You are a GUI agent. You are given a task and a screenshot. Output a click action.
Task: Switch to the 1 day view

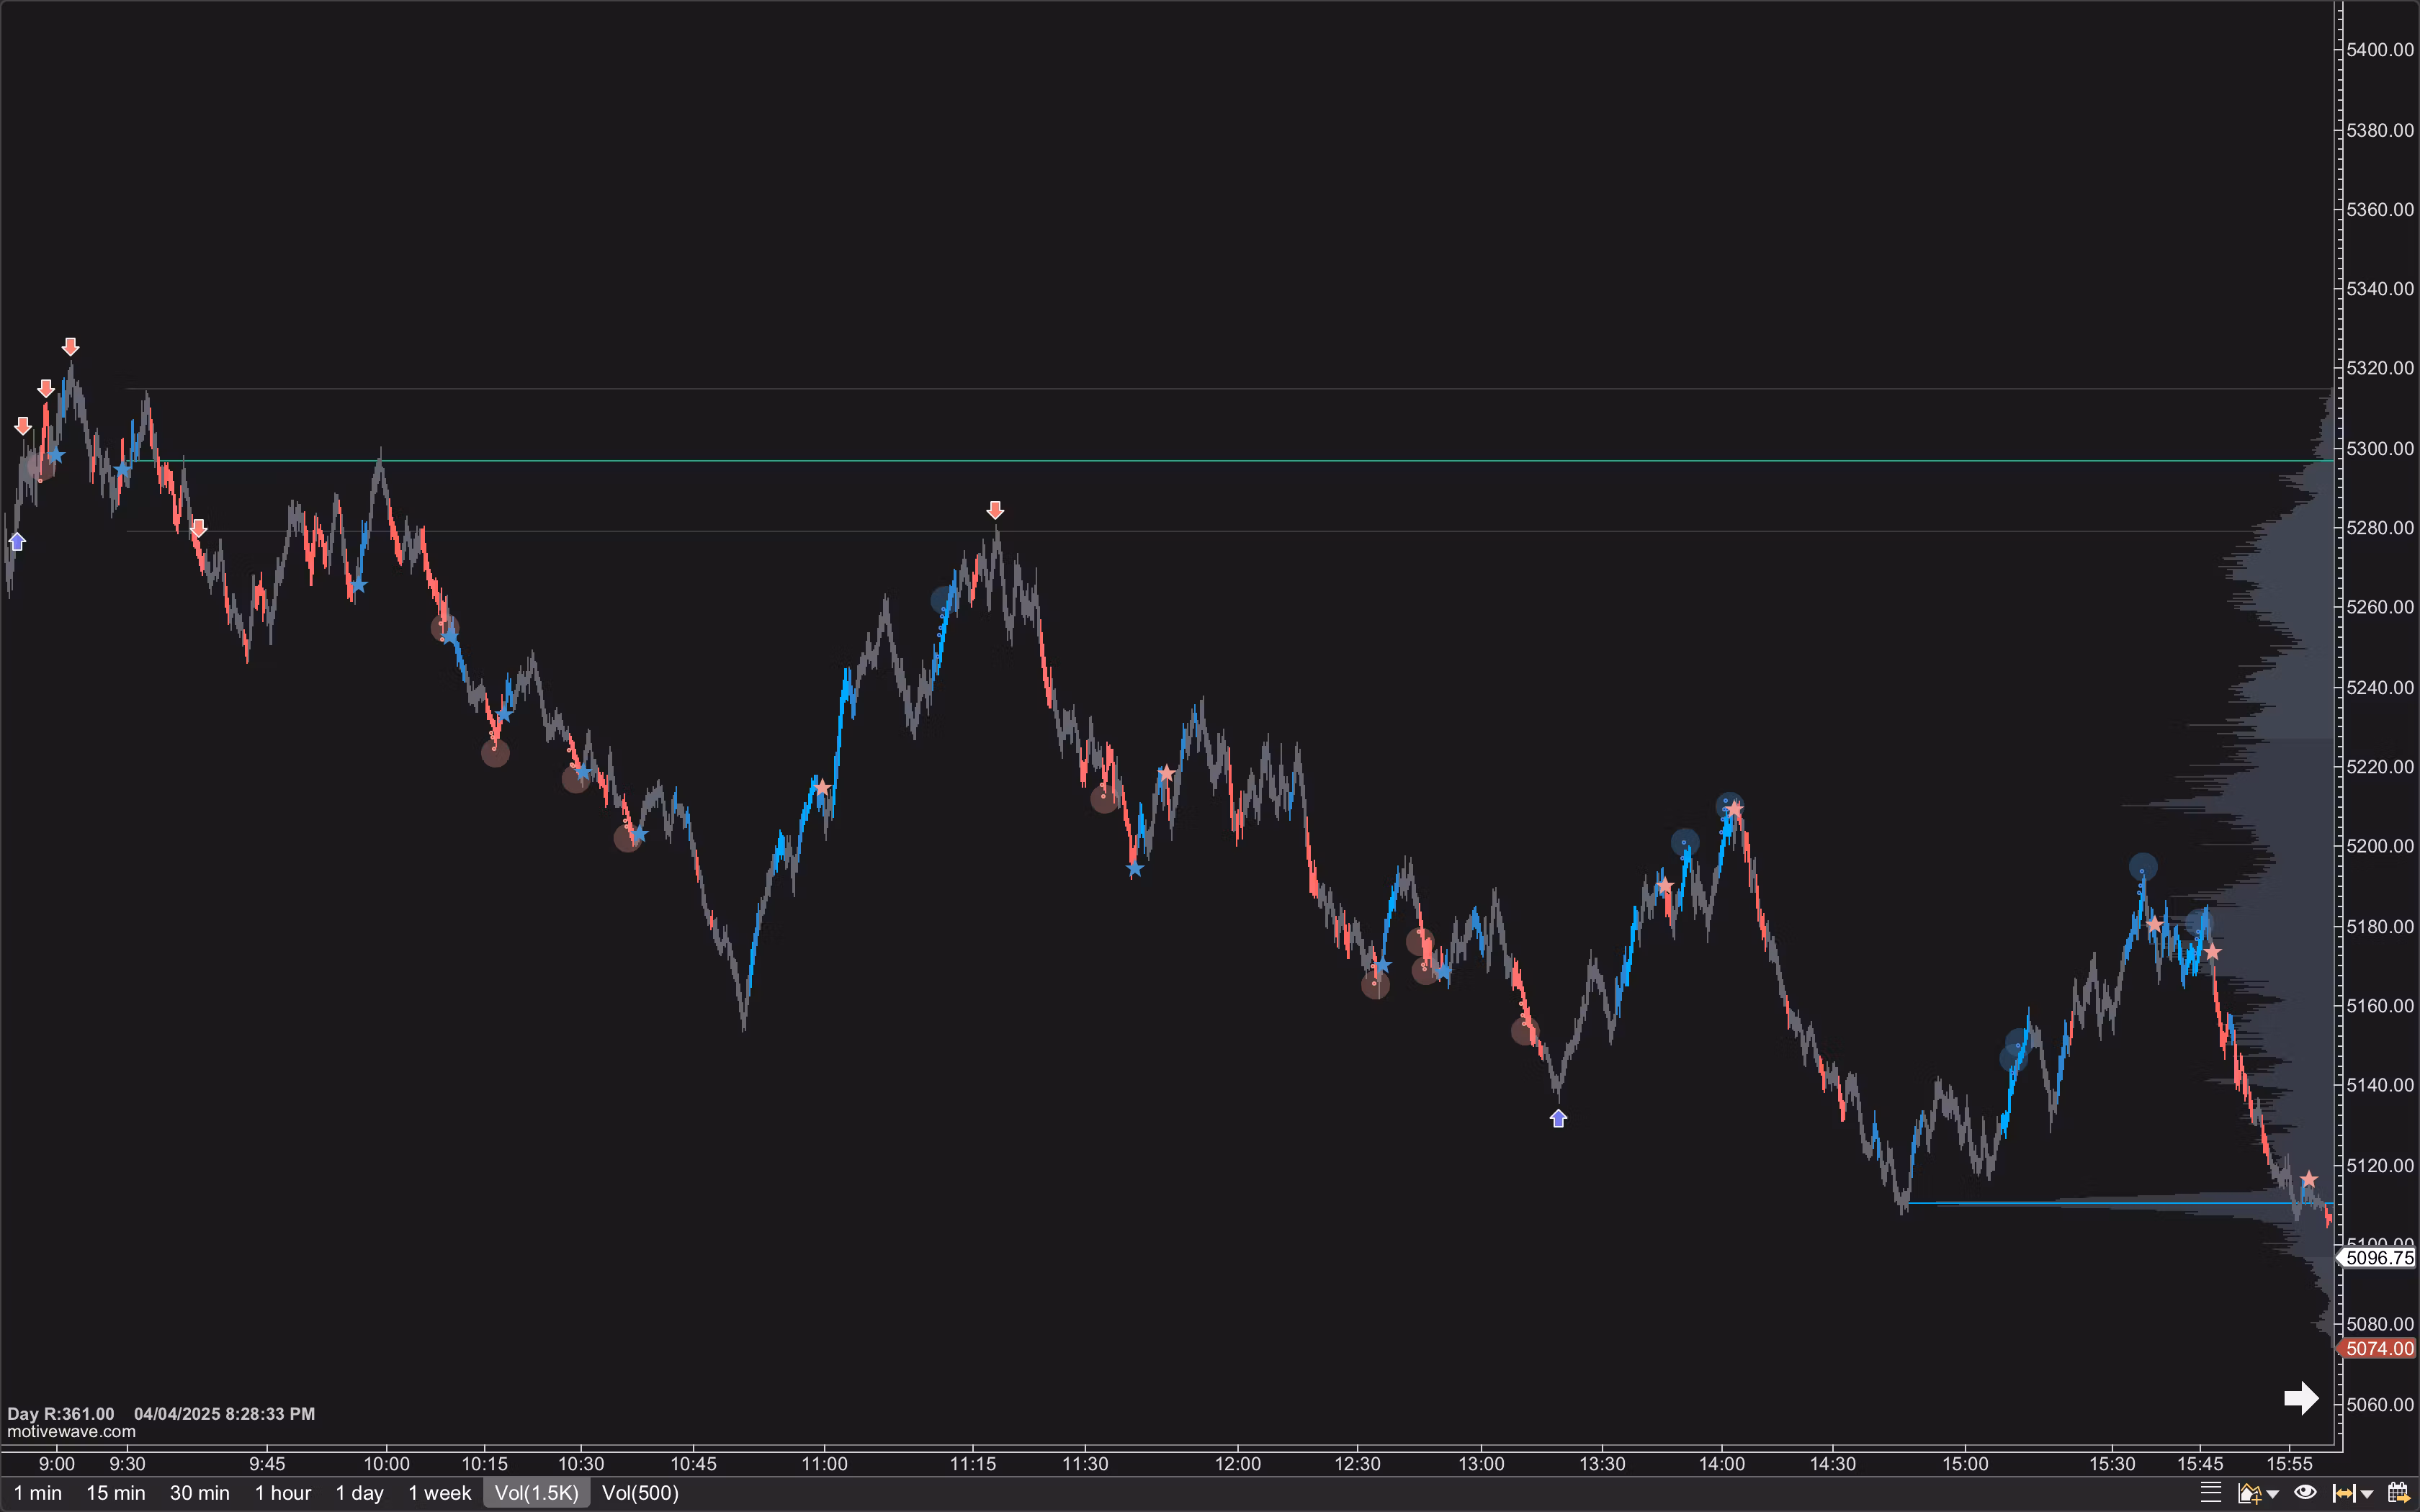359,1493
